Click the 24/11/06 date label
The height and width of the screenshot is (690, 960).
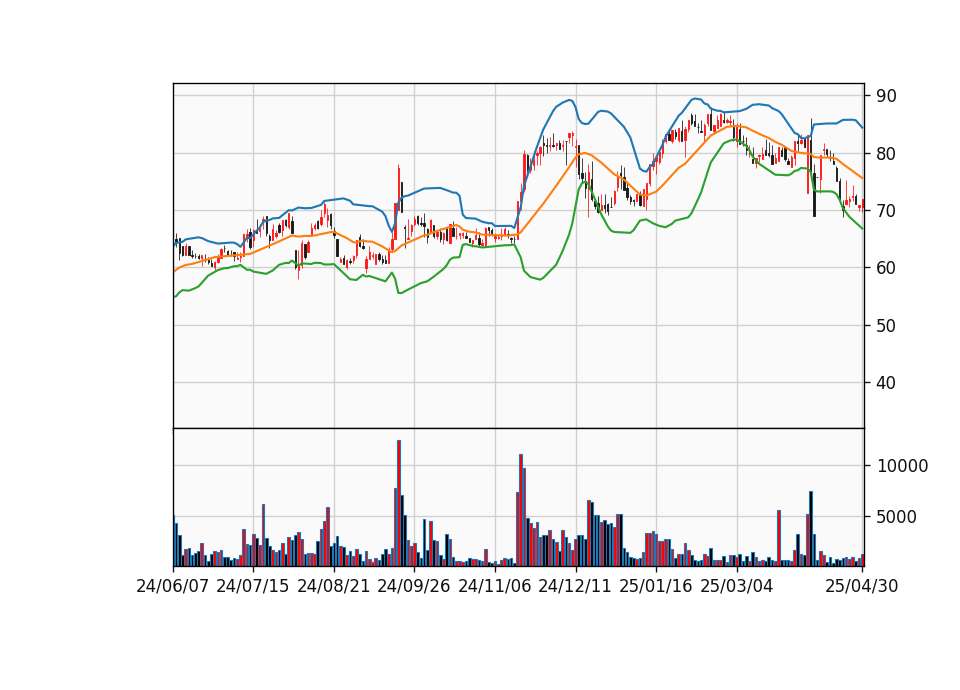495,586
